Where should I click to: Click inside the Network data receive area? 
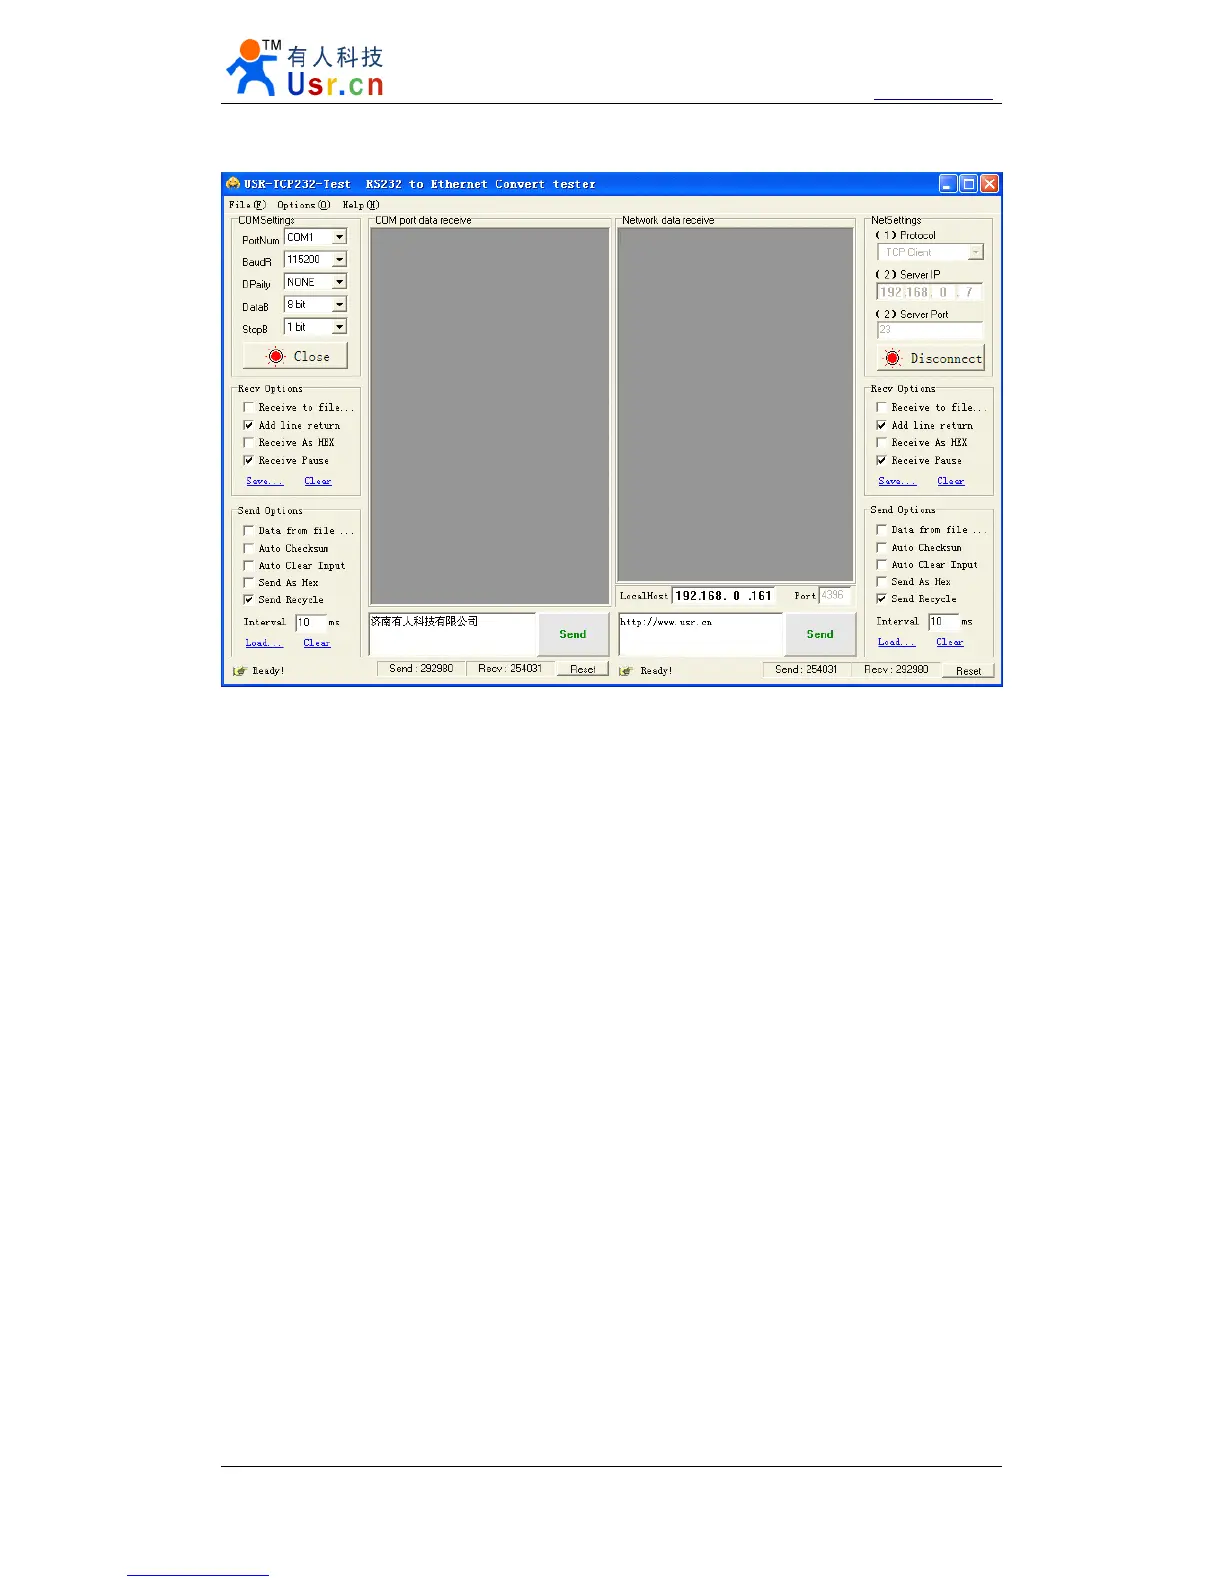[735, 405]
